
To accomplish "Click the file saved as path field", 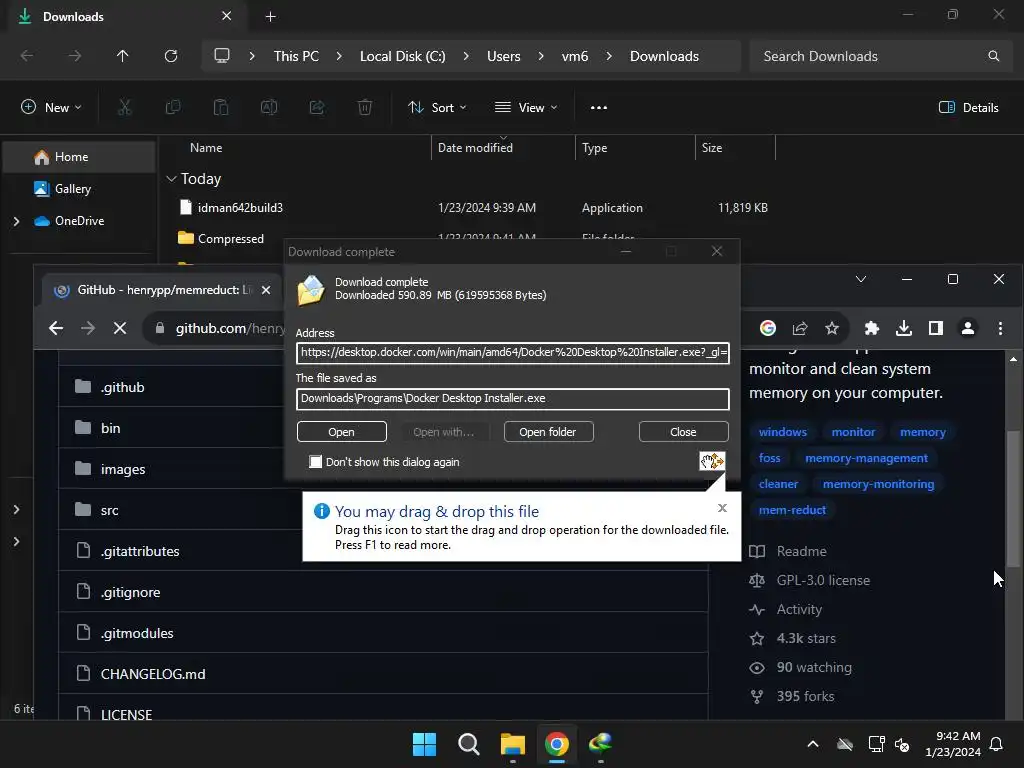I will click(x=513, y=398).
